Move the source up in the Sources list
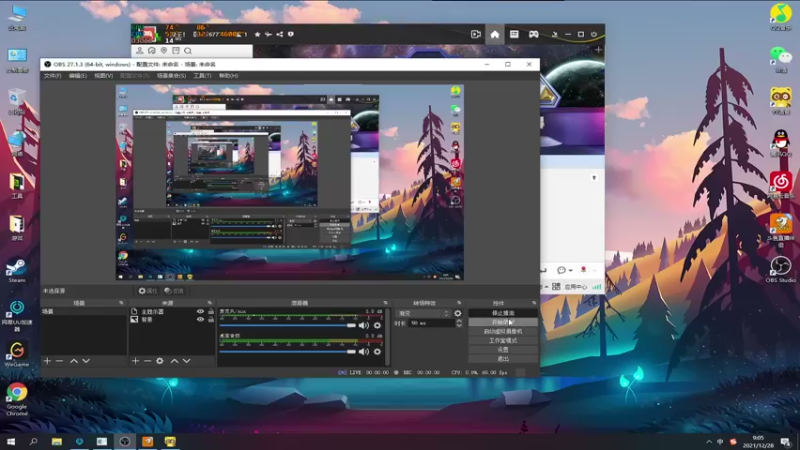Screen dimensions: 800x450 (x=174, y=361)
